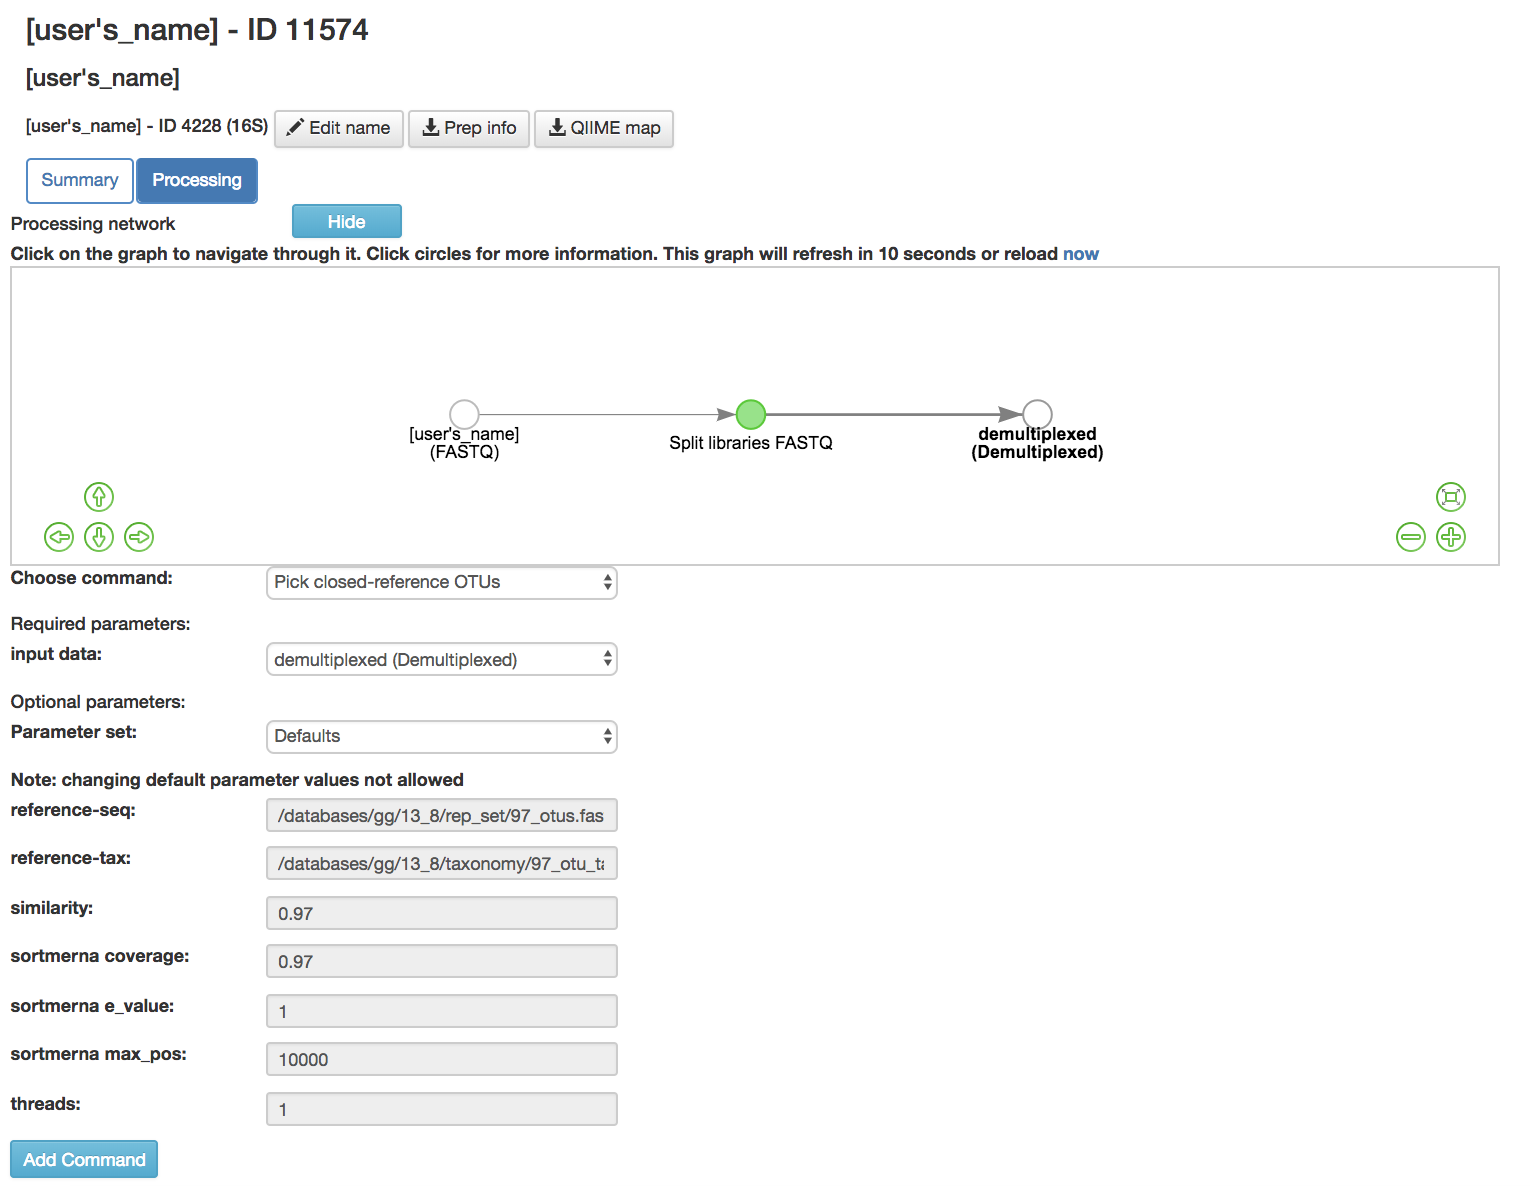1530x1186 pixels.
Task: Click the download icon on Prep info
Action: pos(431,128)
